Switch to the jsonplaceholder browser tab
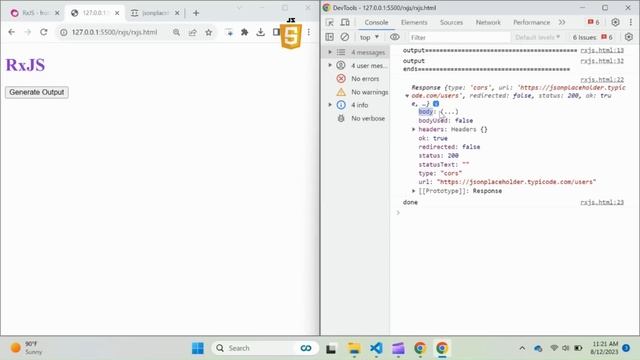 (155, 13)
